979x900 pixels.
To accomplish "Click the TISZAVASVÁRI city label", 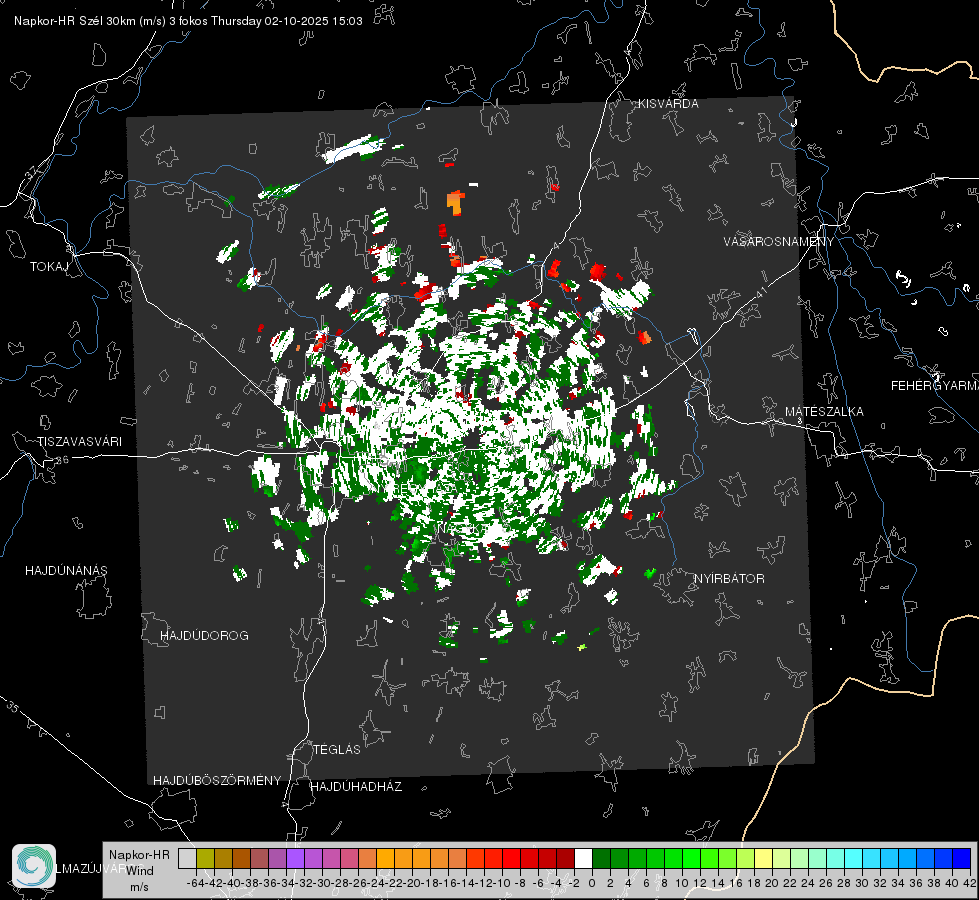I will click(x=80, y=442).
